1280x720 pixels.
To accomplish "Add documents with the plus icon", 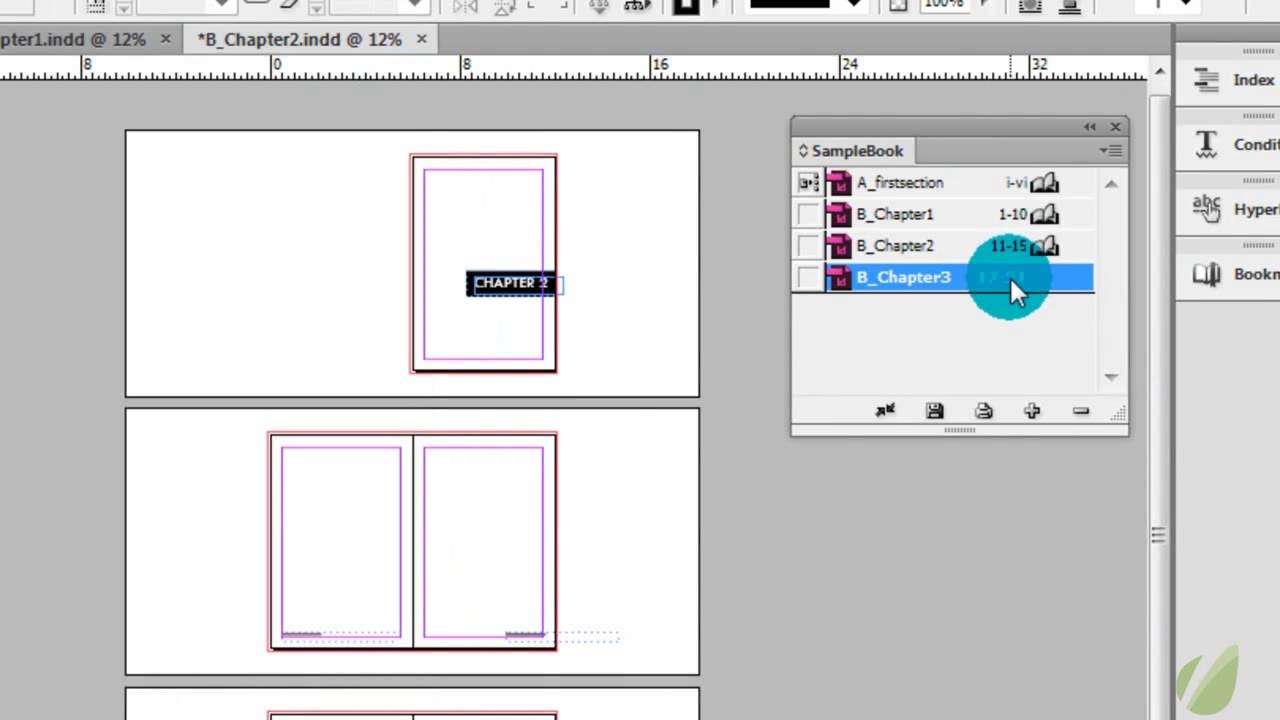I will [x=1032, y=411].
